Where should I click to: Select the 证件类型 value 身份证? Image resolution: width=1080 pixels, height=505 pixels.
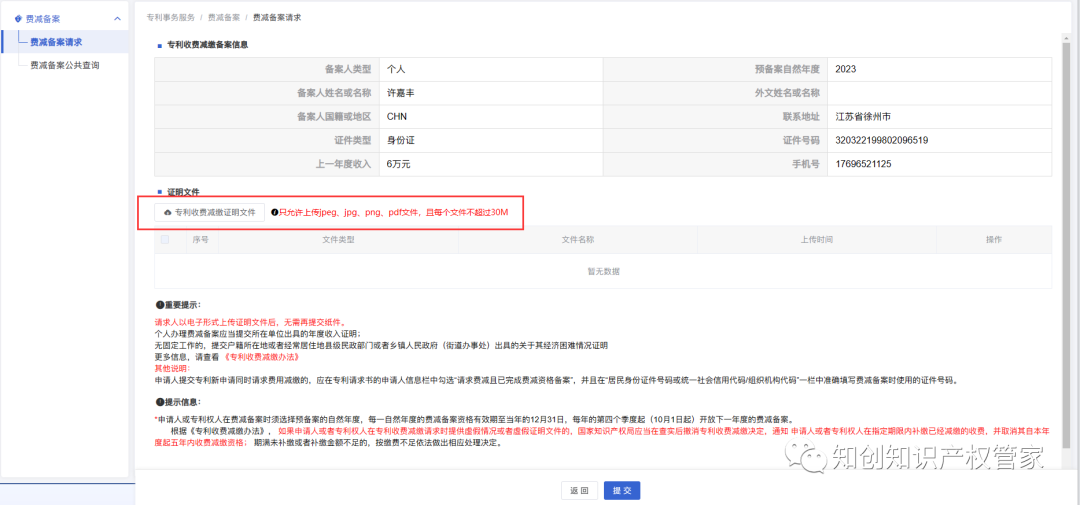tap(400, 141)
